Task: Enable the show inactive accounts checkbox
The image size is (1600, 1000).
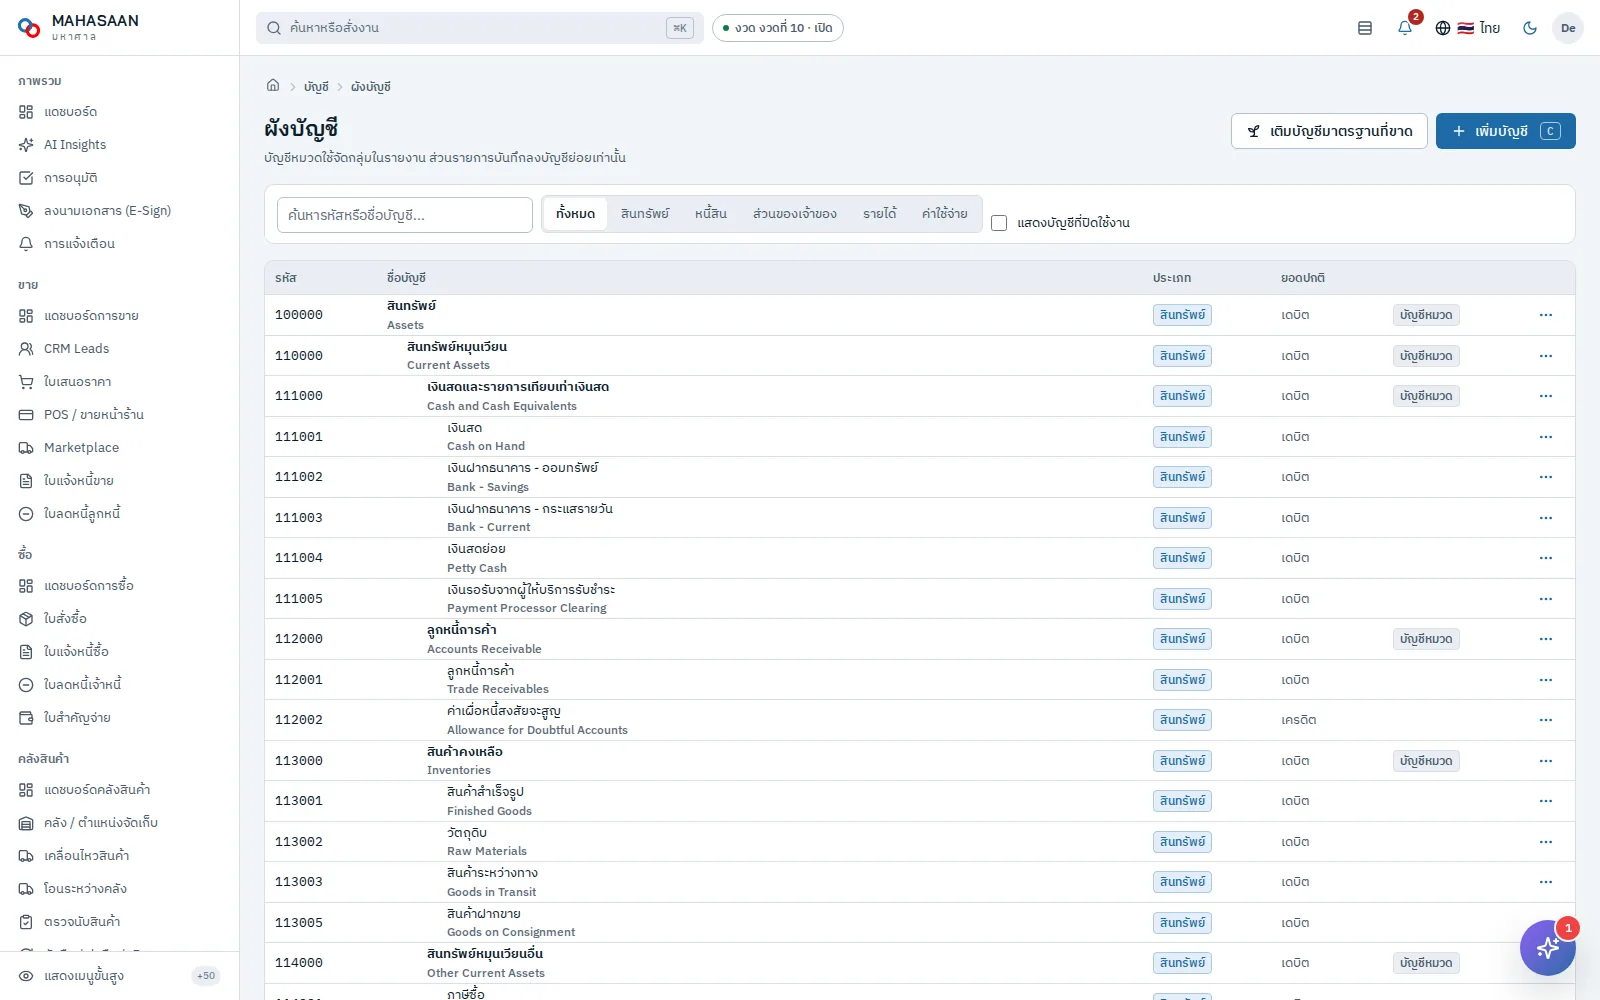Action: pyautogui.click(x=999, y=223)
